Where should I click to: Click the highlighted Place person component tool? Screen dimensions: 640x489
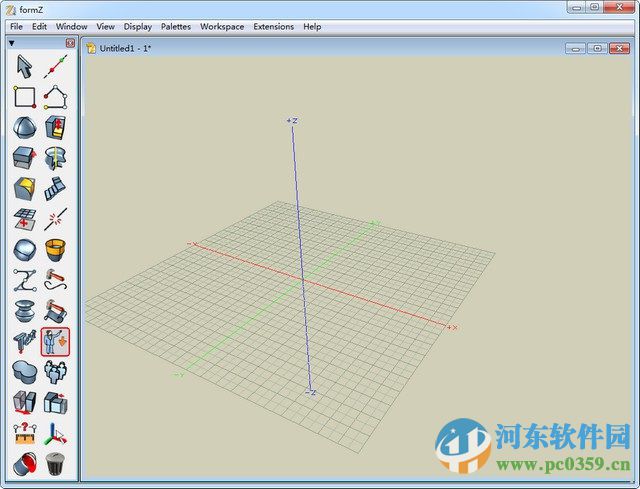pyautogui.click(x=56, y=341)
